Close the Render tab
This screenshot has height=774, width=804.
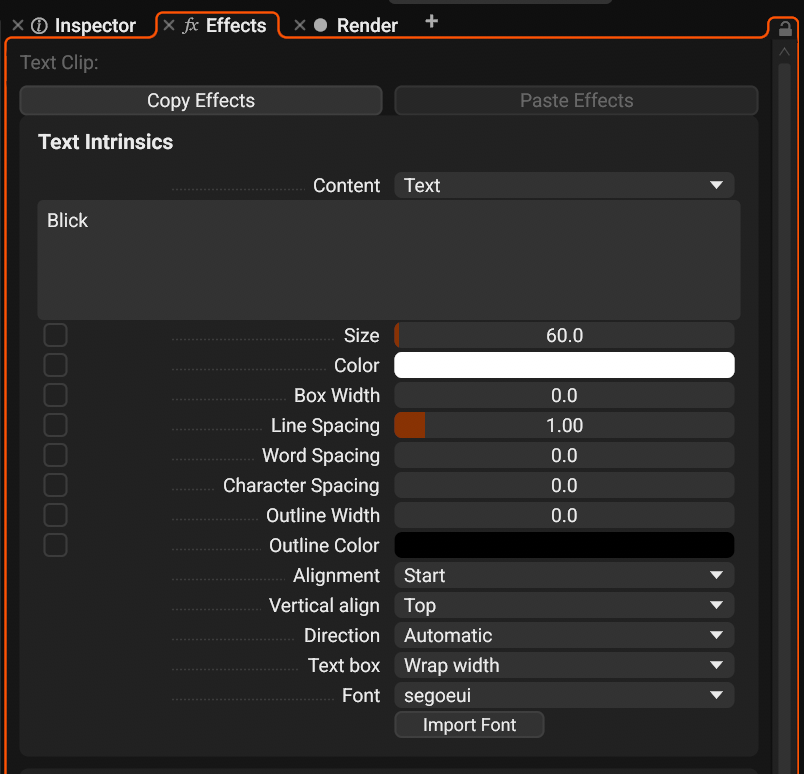coord(300,25)
